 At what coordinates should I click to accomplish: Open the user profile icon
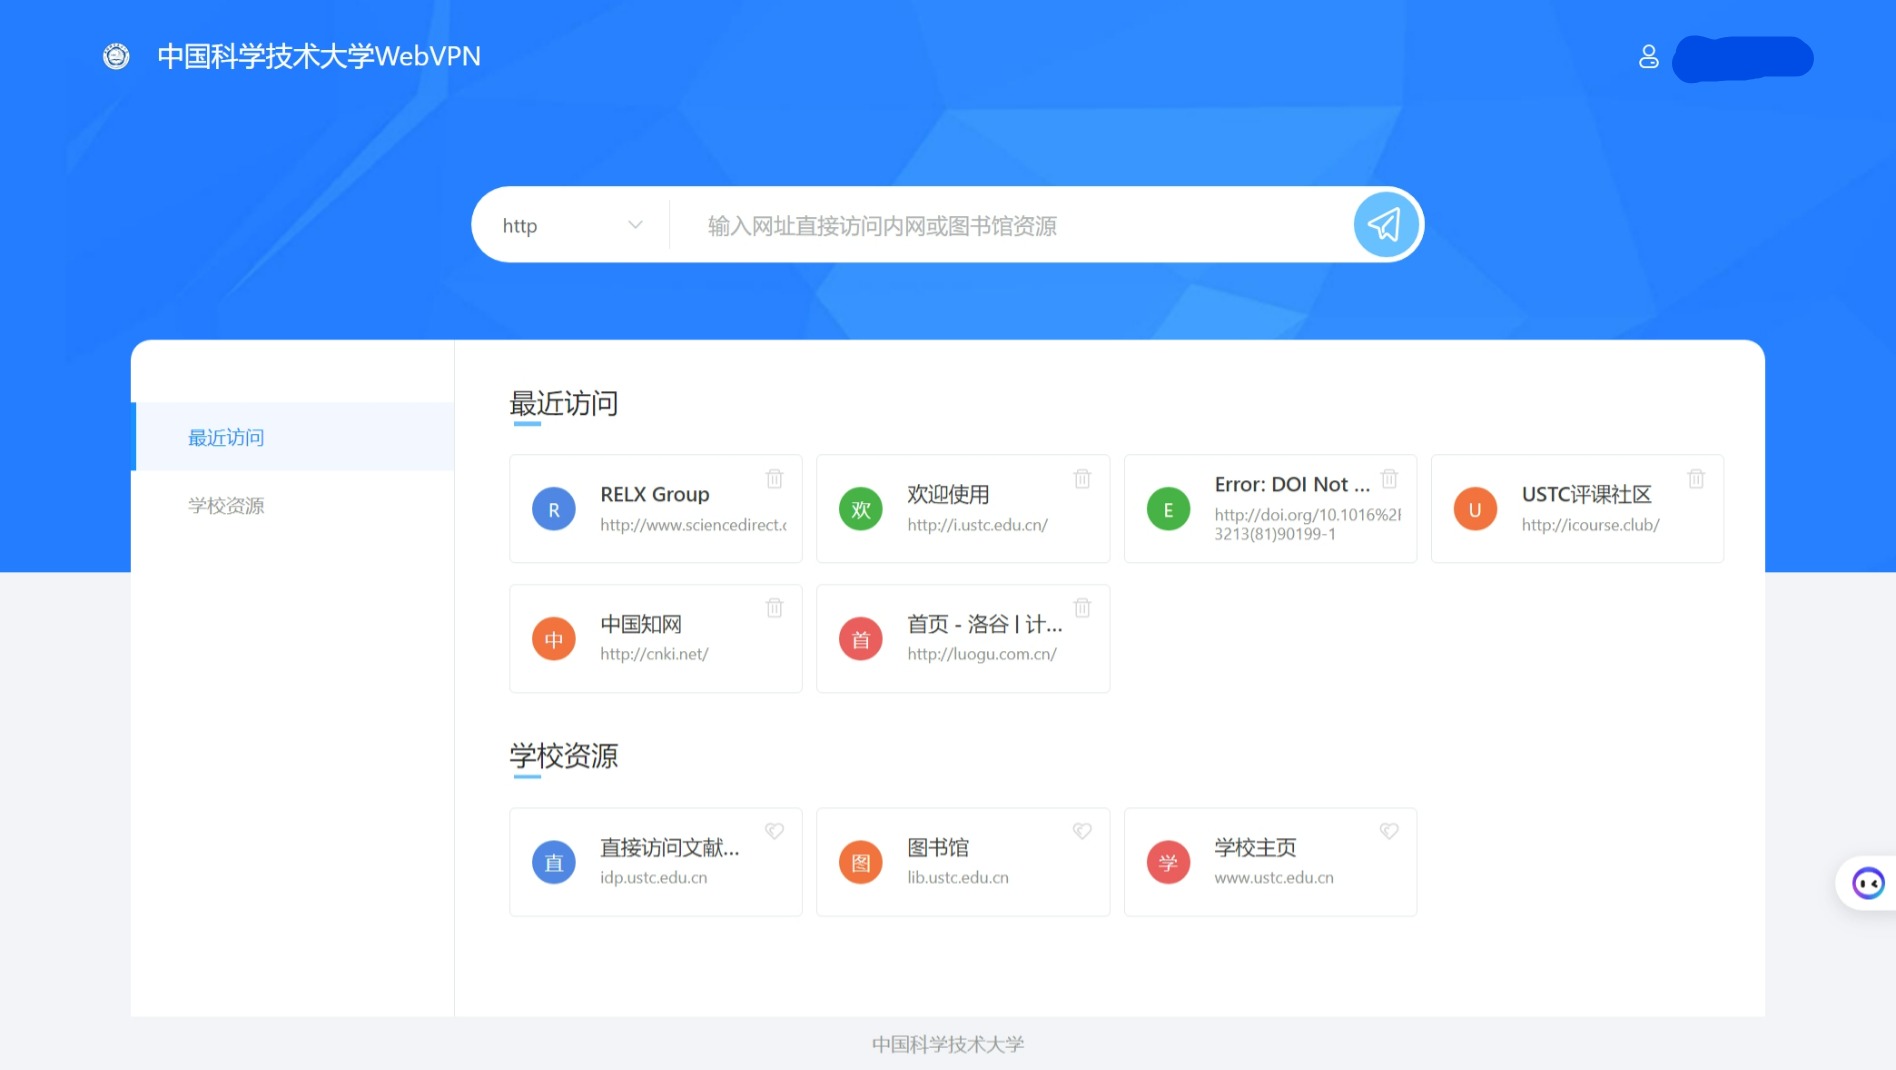[x=1648, y=57]
